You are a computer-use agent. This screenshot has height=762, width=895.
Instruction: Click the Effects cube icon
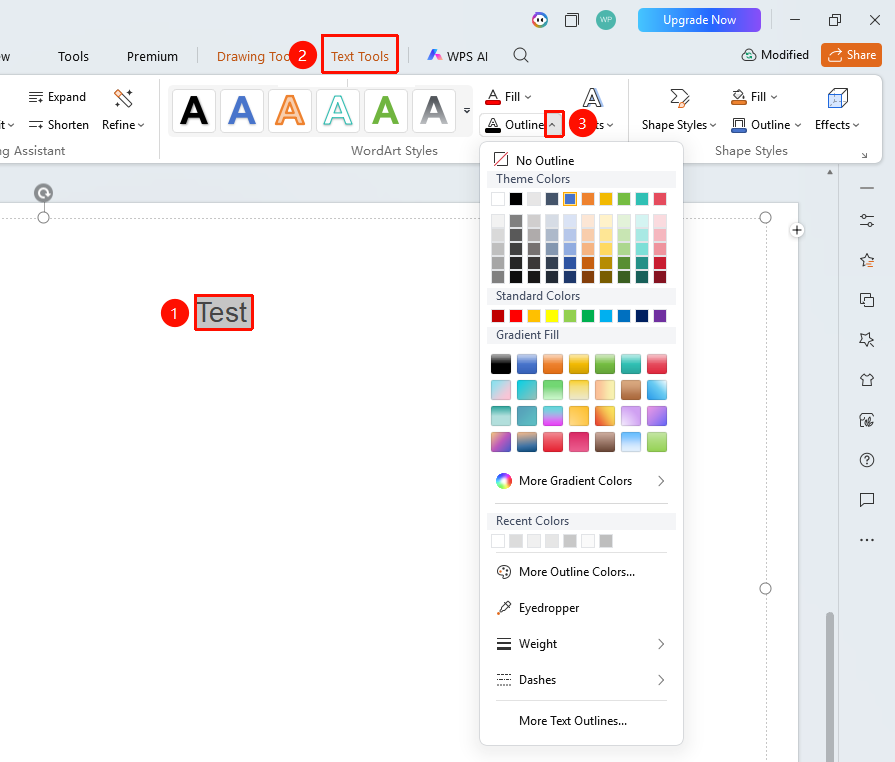coord(837,98)
